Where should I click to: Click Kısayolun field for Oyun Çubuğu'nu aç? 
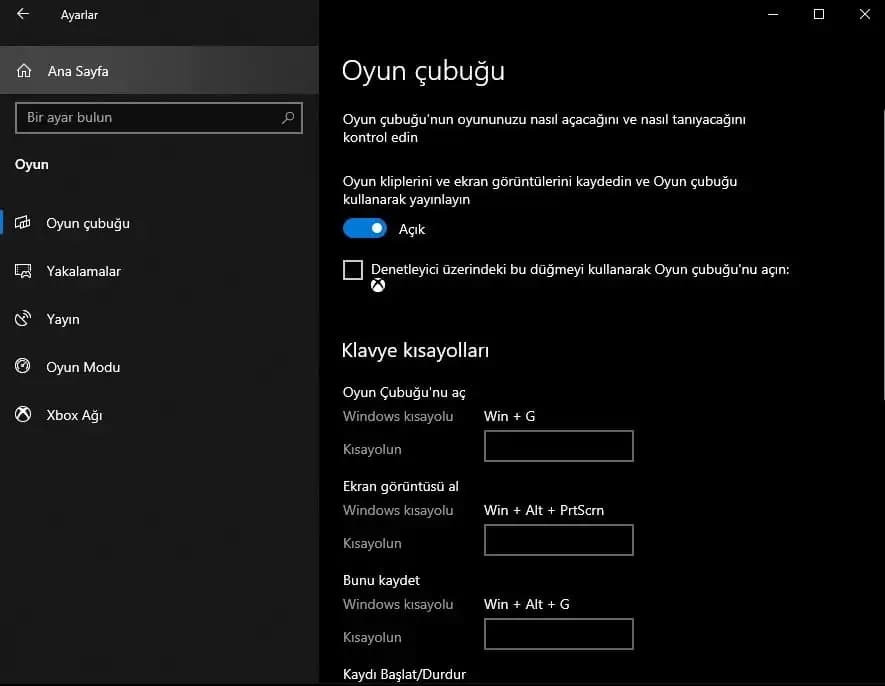(x=558, y=446)
